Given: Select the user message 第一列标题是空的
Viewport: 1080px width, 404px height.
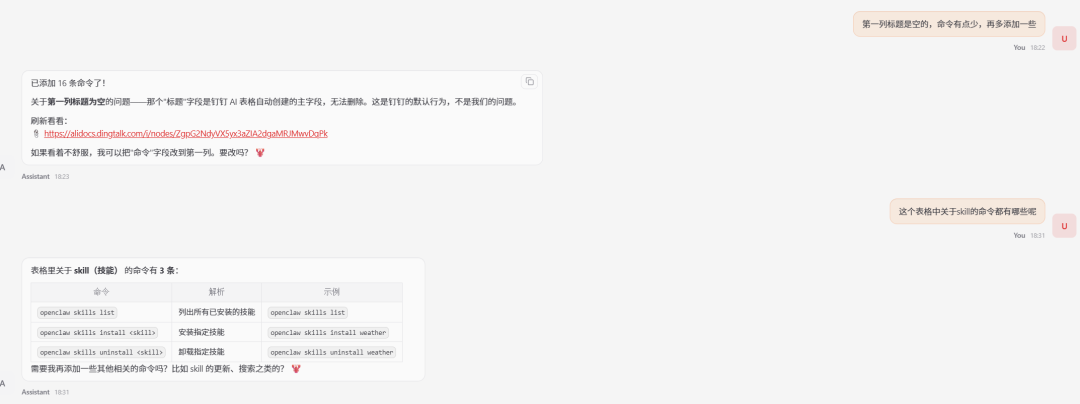Looking at the screenshot, I should [949, 23].
